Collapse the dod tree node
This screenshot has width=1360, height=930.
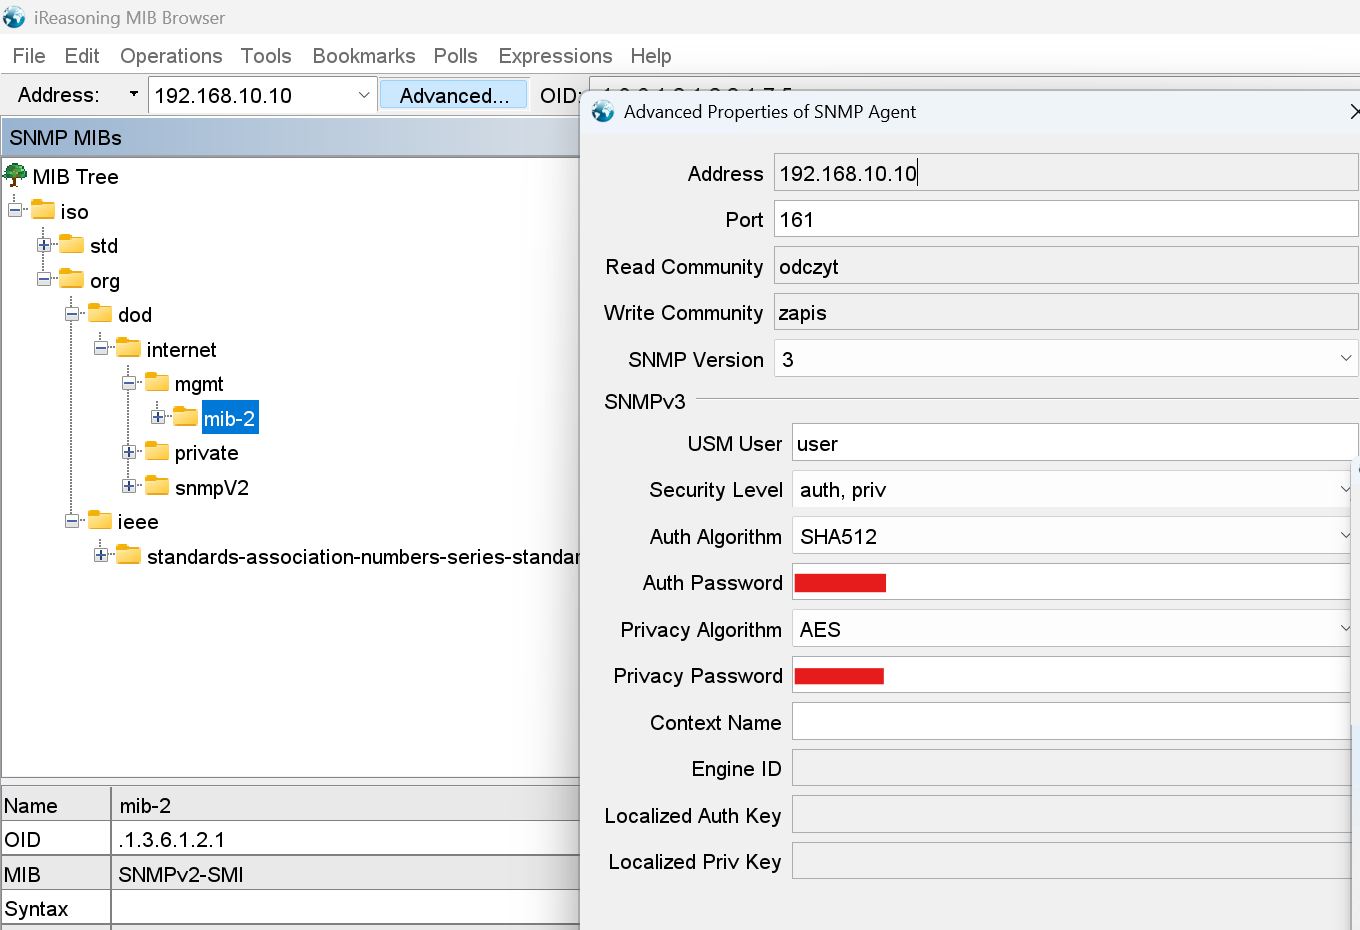coord(72,314)
